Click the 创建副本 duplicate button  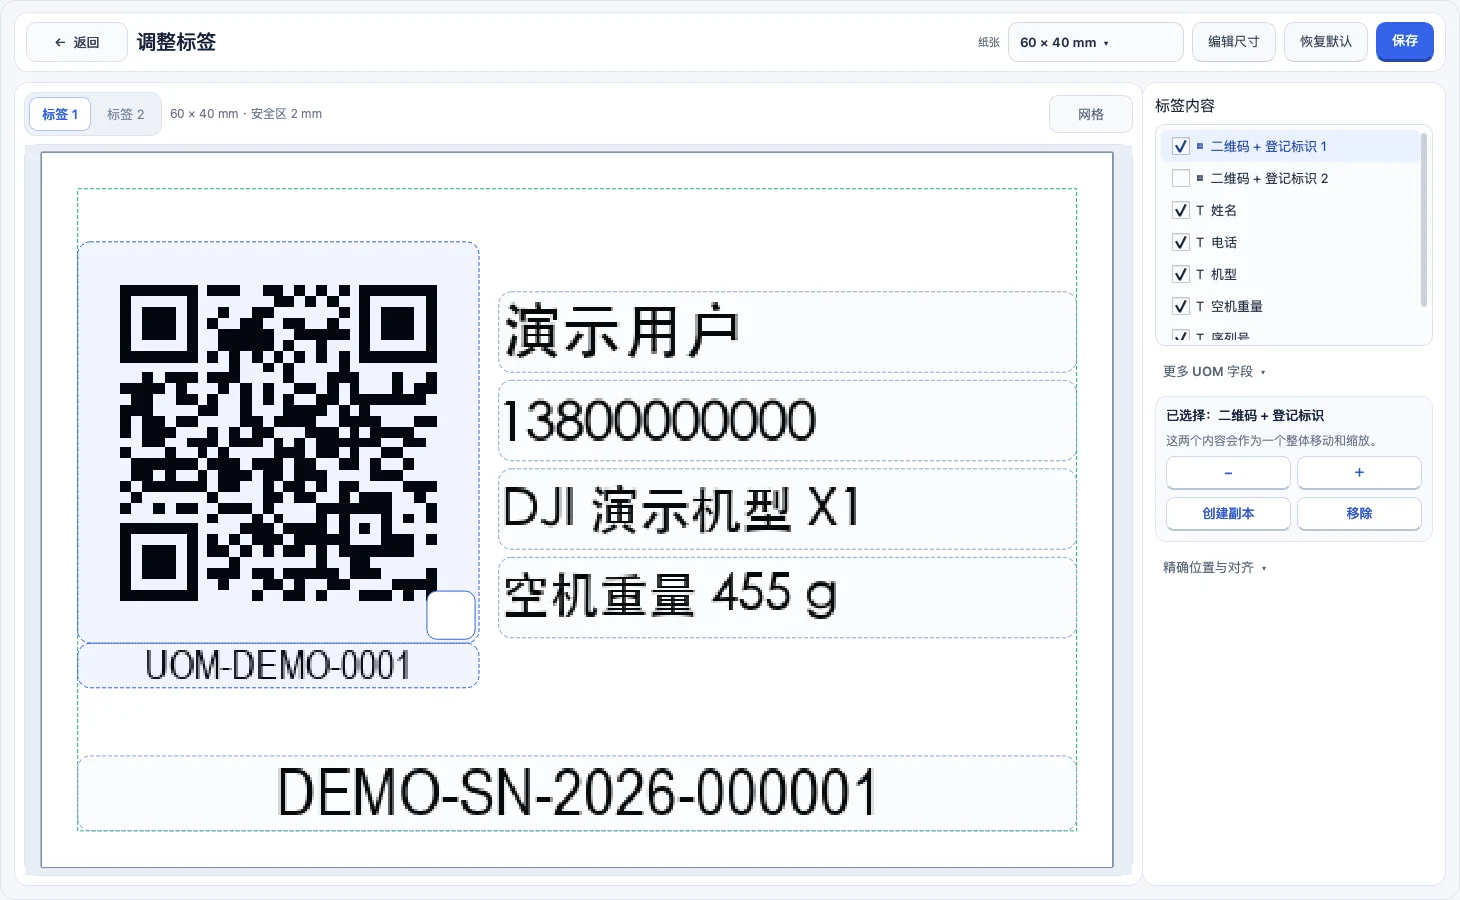(1228, 513)
